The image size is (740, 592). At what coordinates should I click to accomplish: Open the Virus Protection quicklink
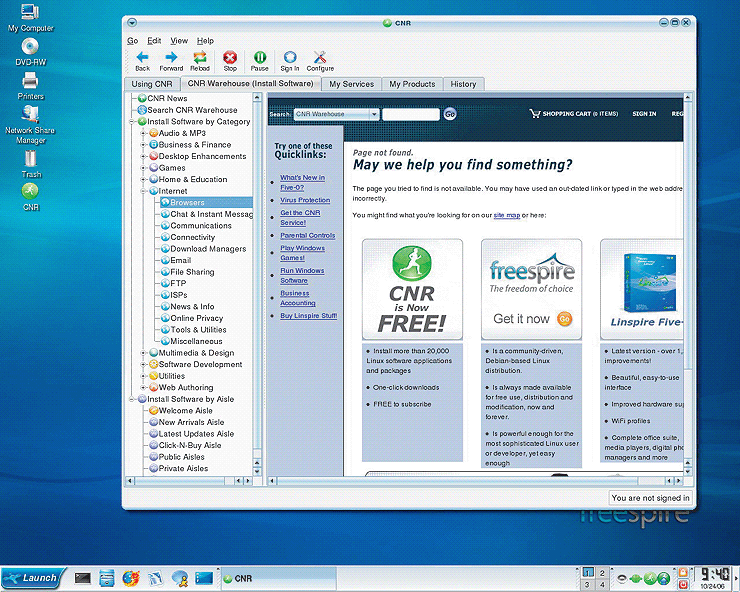(305, 200)
